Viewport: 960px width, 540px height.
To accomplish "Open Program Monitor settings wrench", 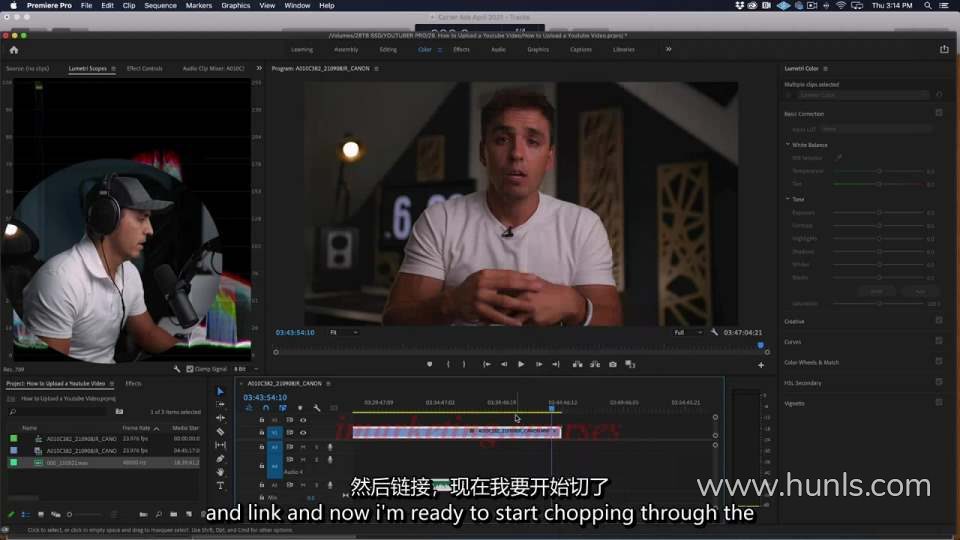I will [x=714, y=332].
